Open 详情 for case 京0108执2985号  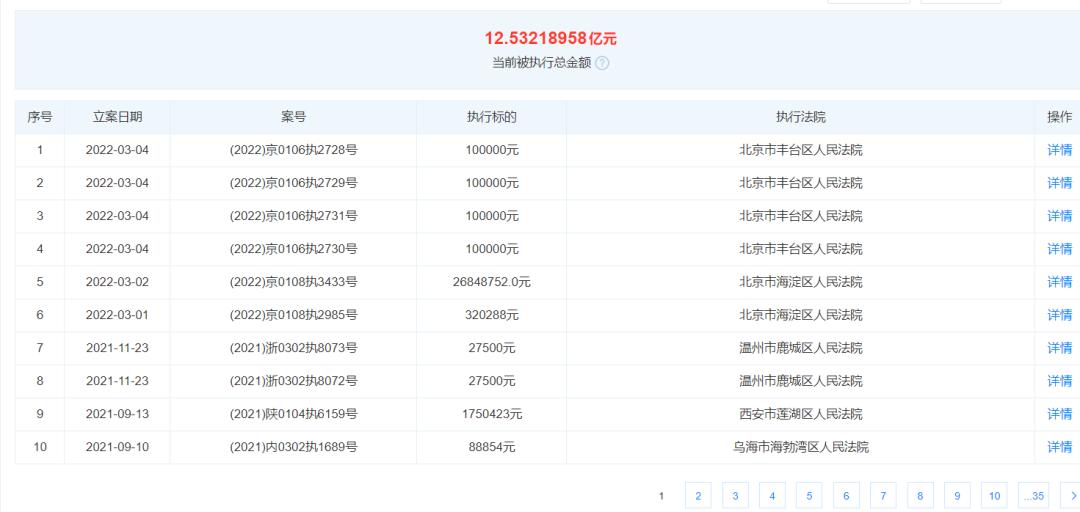click(x=1059, y=315)
